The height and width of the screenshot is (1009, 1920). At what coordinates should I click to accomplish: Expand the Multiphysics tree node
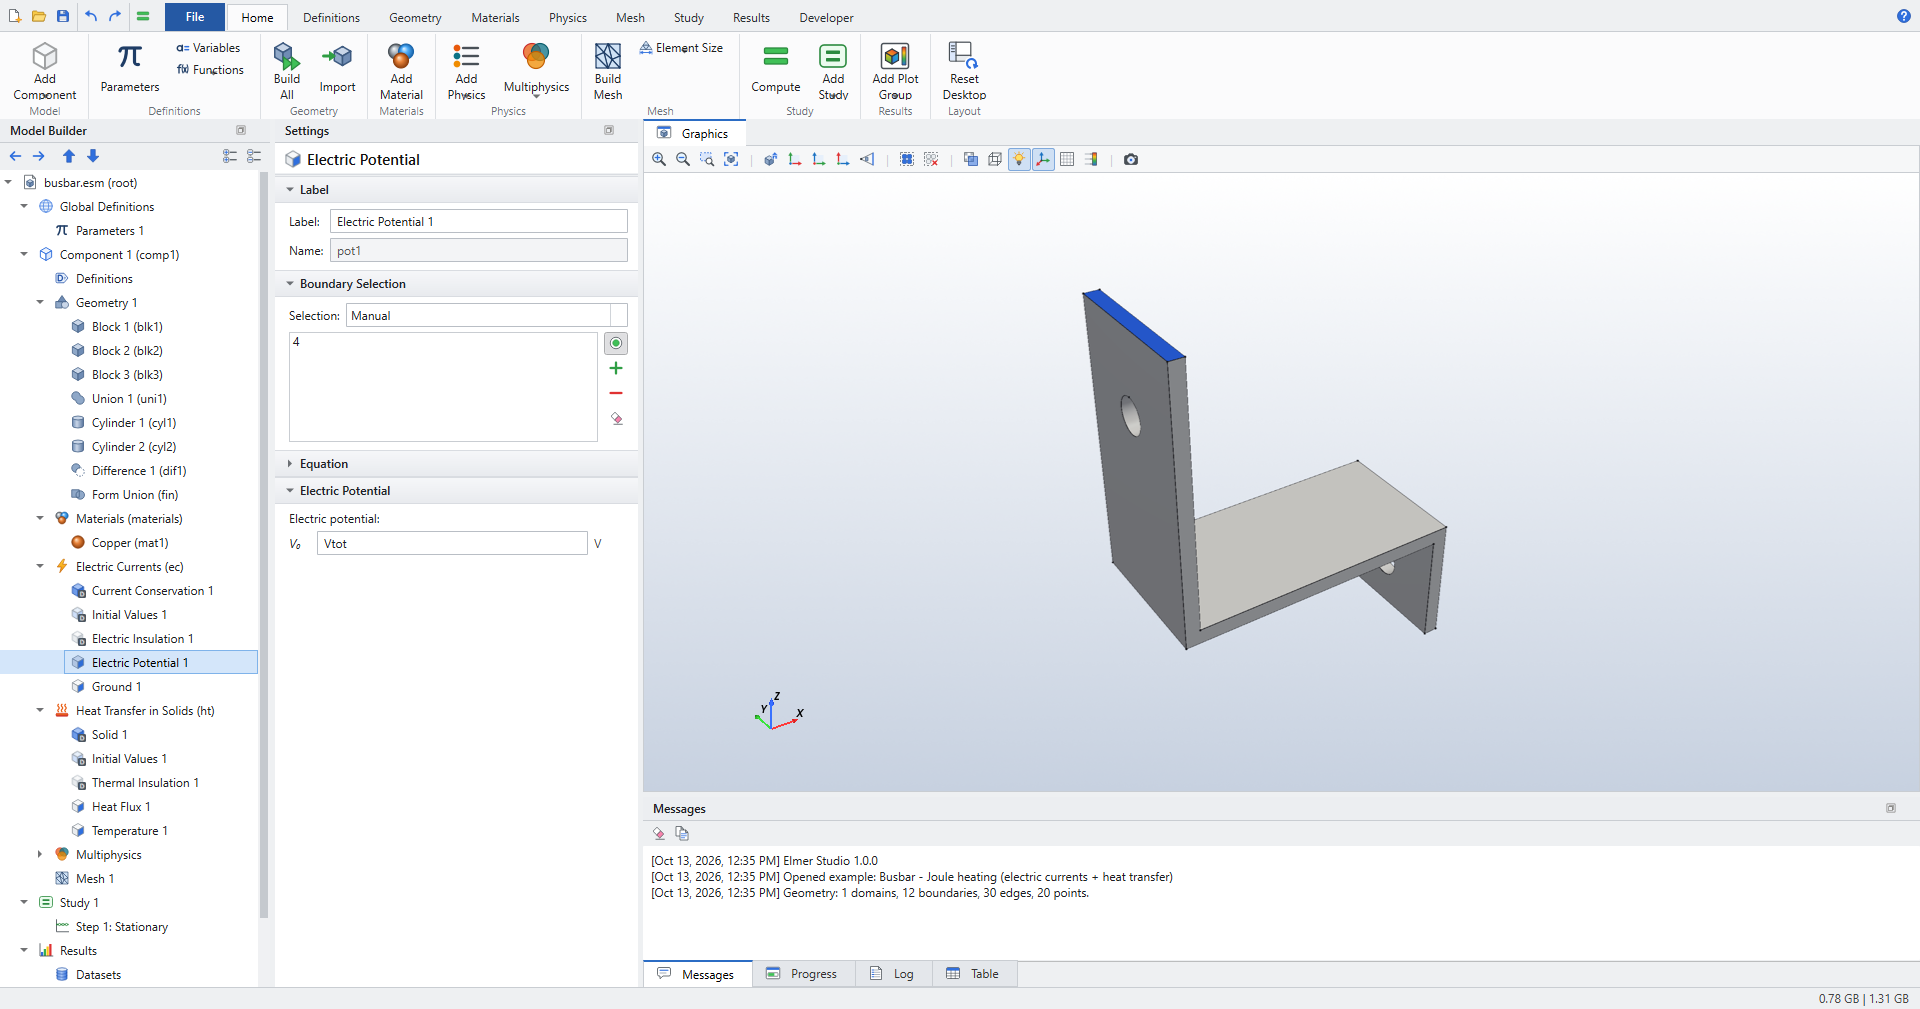[40, 855]
